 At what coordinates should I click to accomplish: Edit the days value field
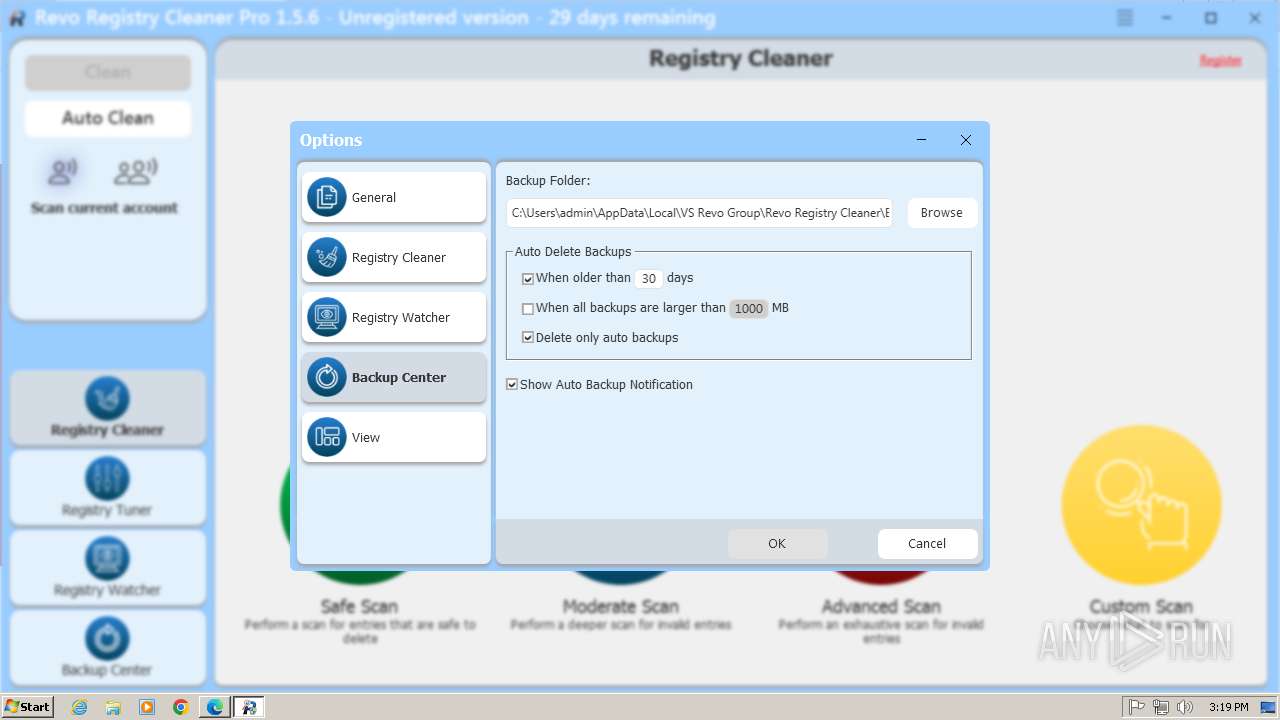point(649,279)
